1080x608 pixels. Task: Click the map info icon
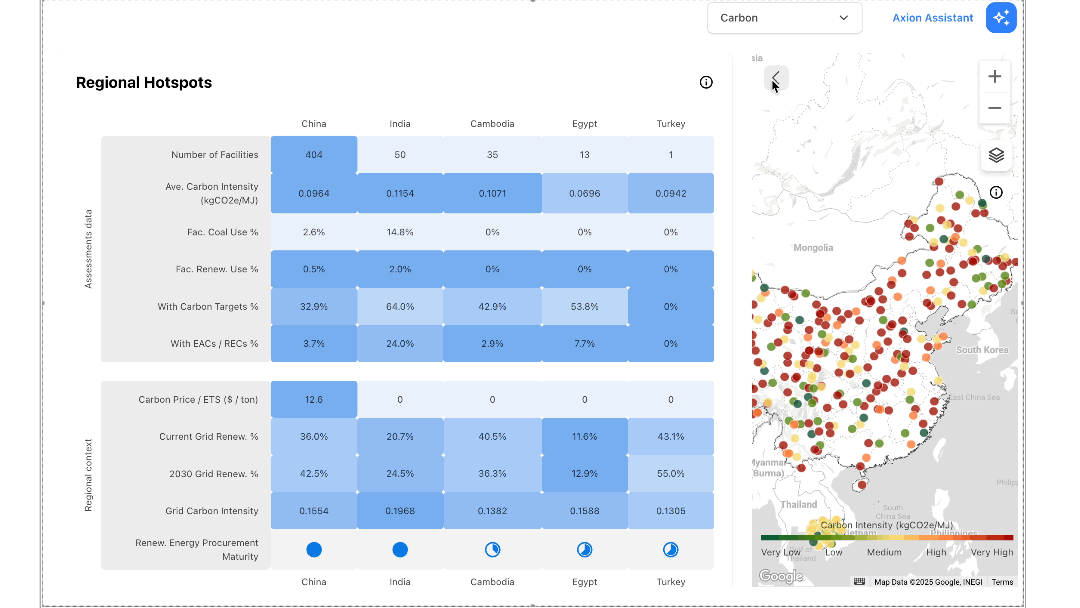[x=996, y=193]
